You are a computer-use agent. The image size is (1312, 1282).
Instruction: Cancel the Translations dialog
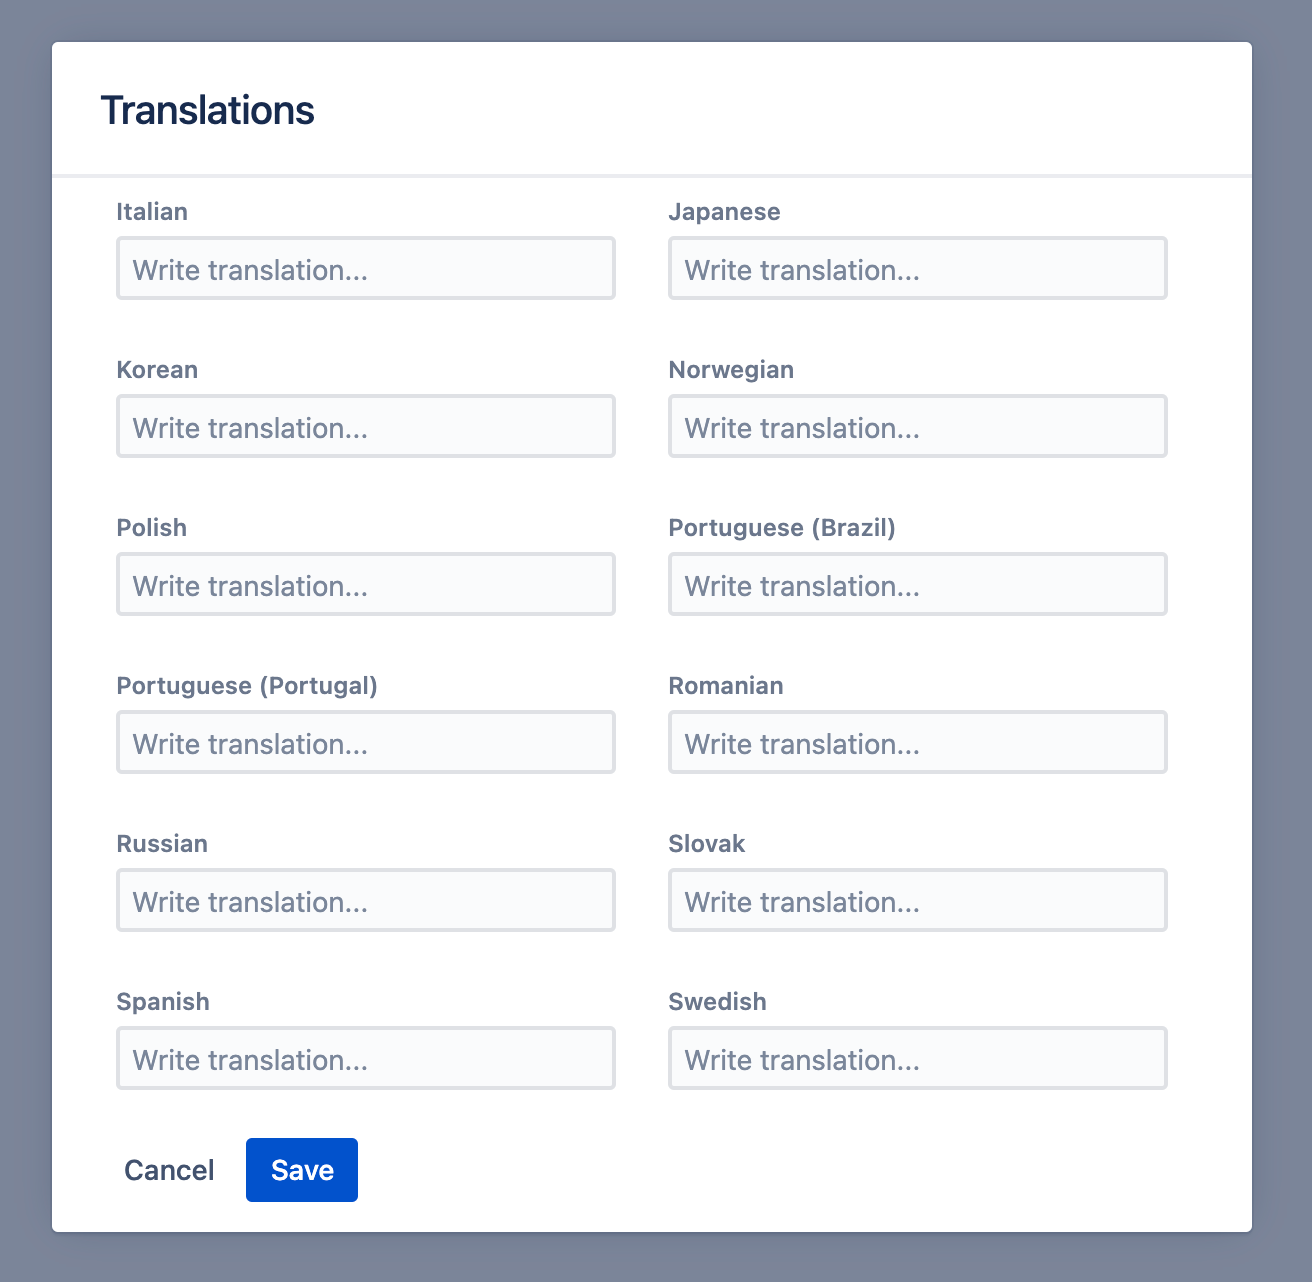point(169,1170)
